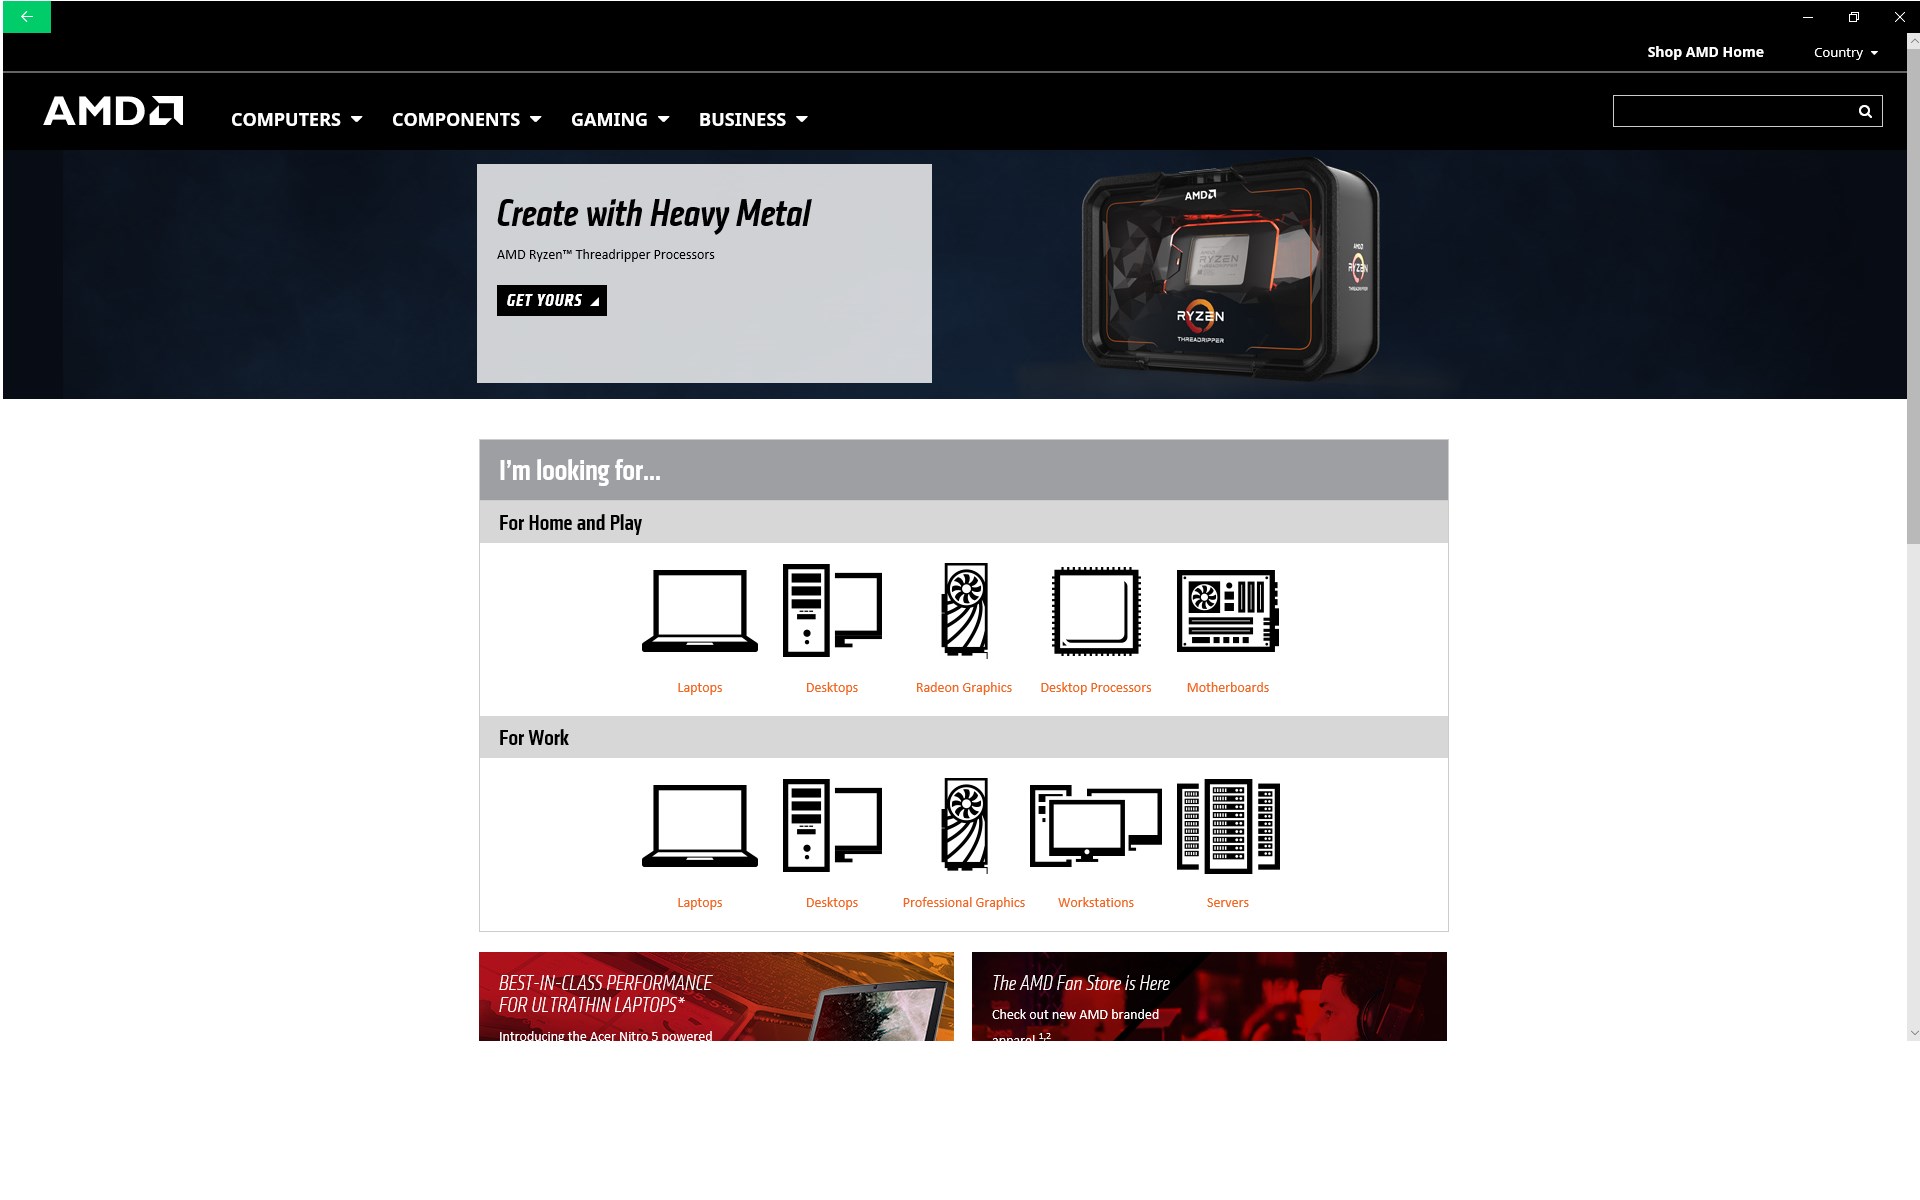Click the Home and Play laptop icon
This screenshot has height=1200, width=1920.
699,611
